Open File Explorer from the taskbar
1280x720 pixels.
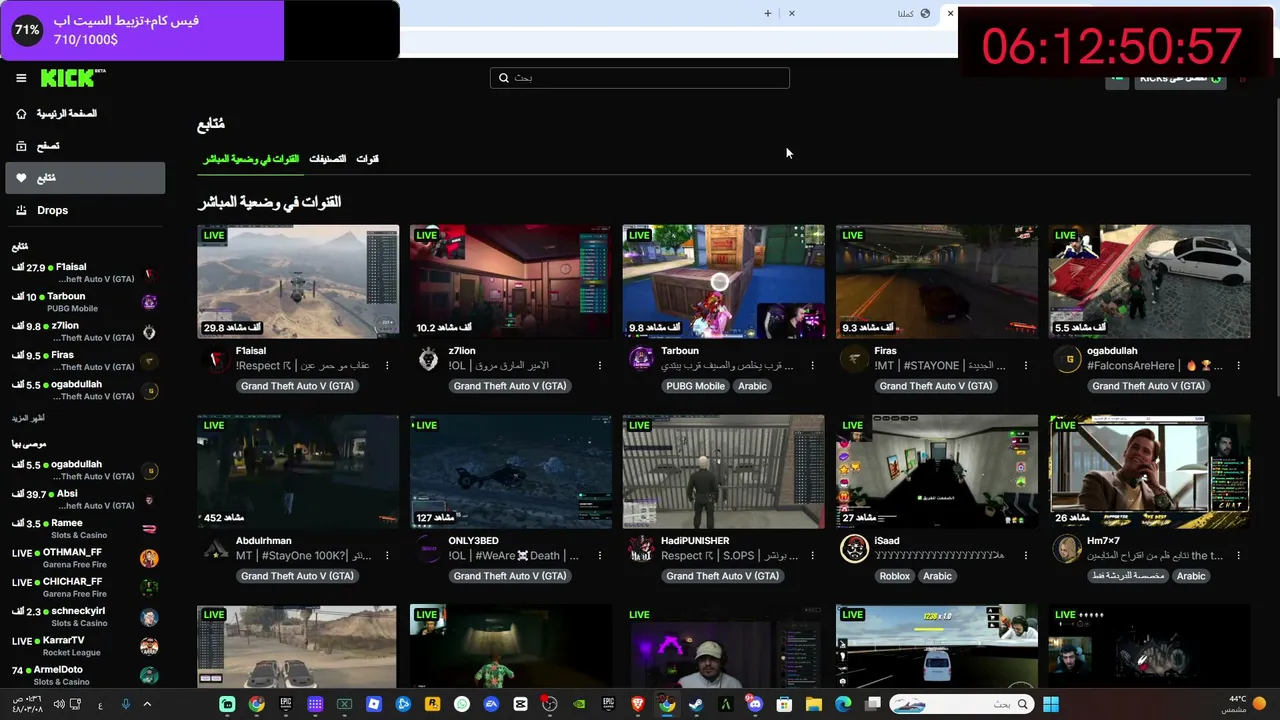tap(813, 704)
